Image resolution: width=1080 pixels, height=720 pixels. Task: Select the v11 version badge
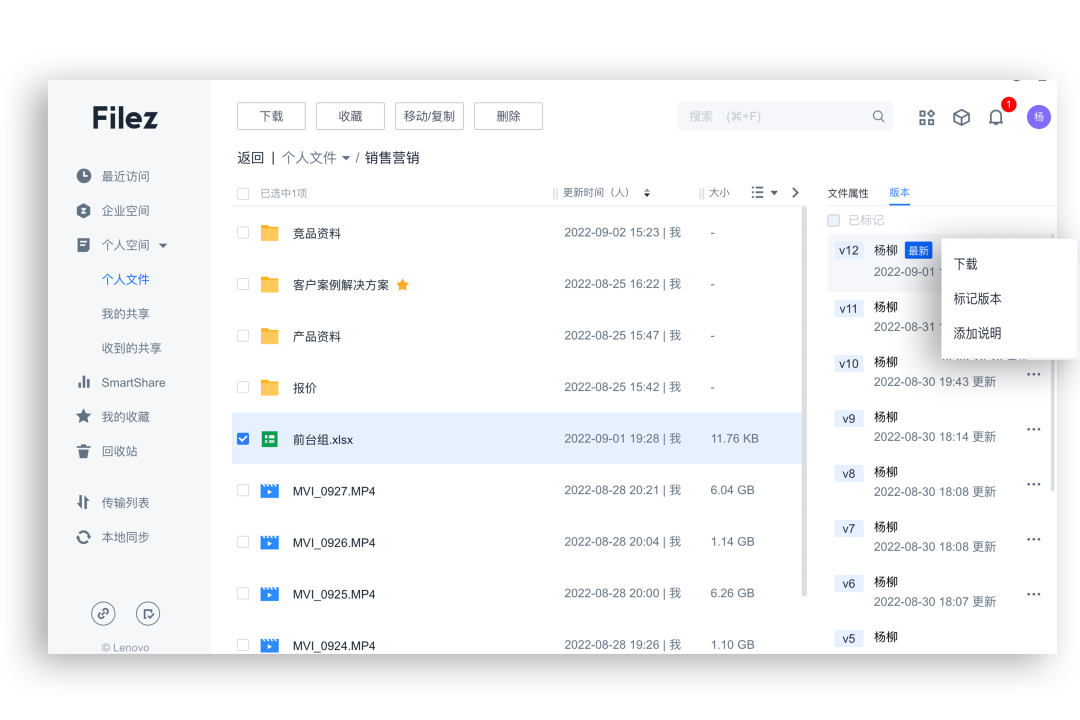click(849, 309)
